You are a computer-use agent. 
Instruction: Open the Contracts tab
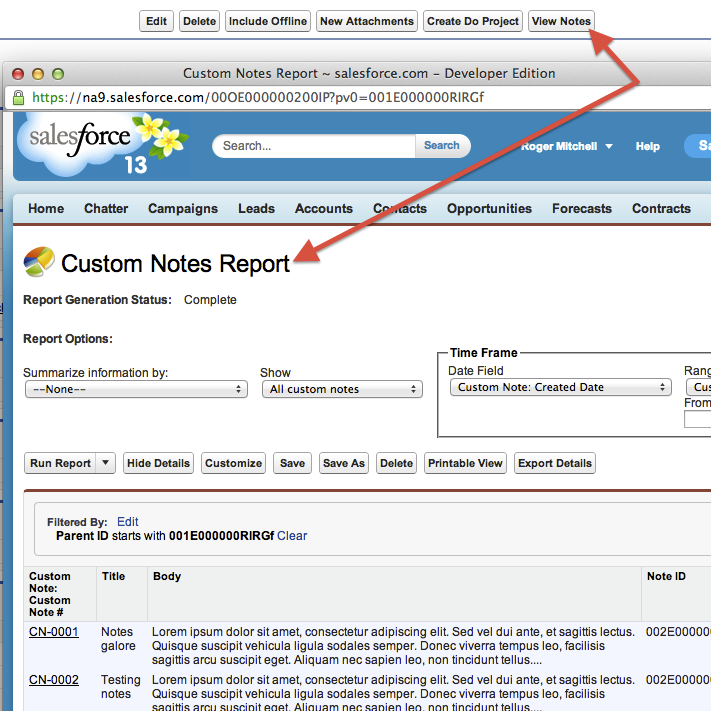tap(661, 209)
